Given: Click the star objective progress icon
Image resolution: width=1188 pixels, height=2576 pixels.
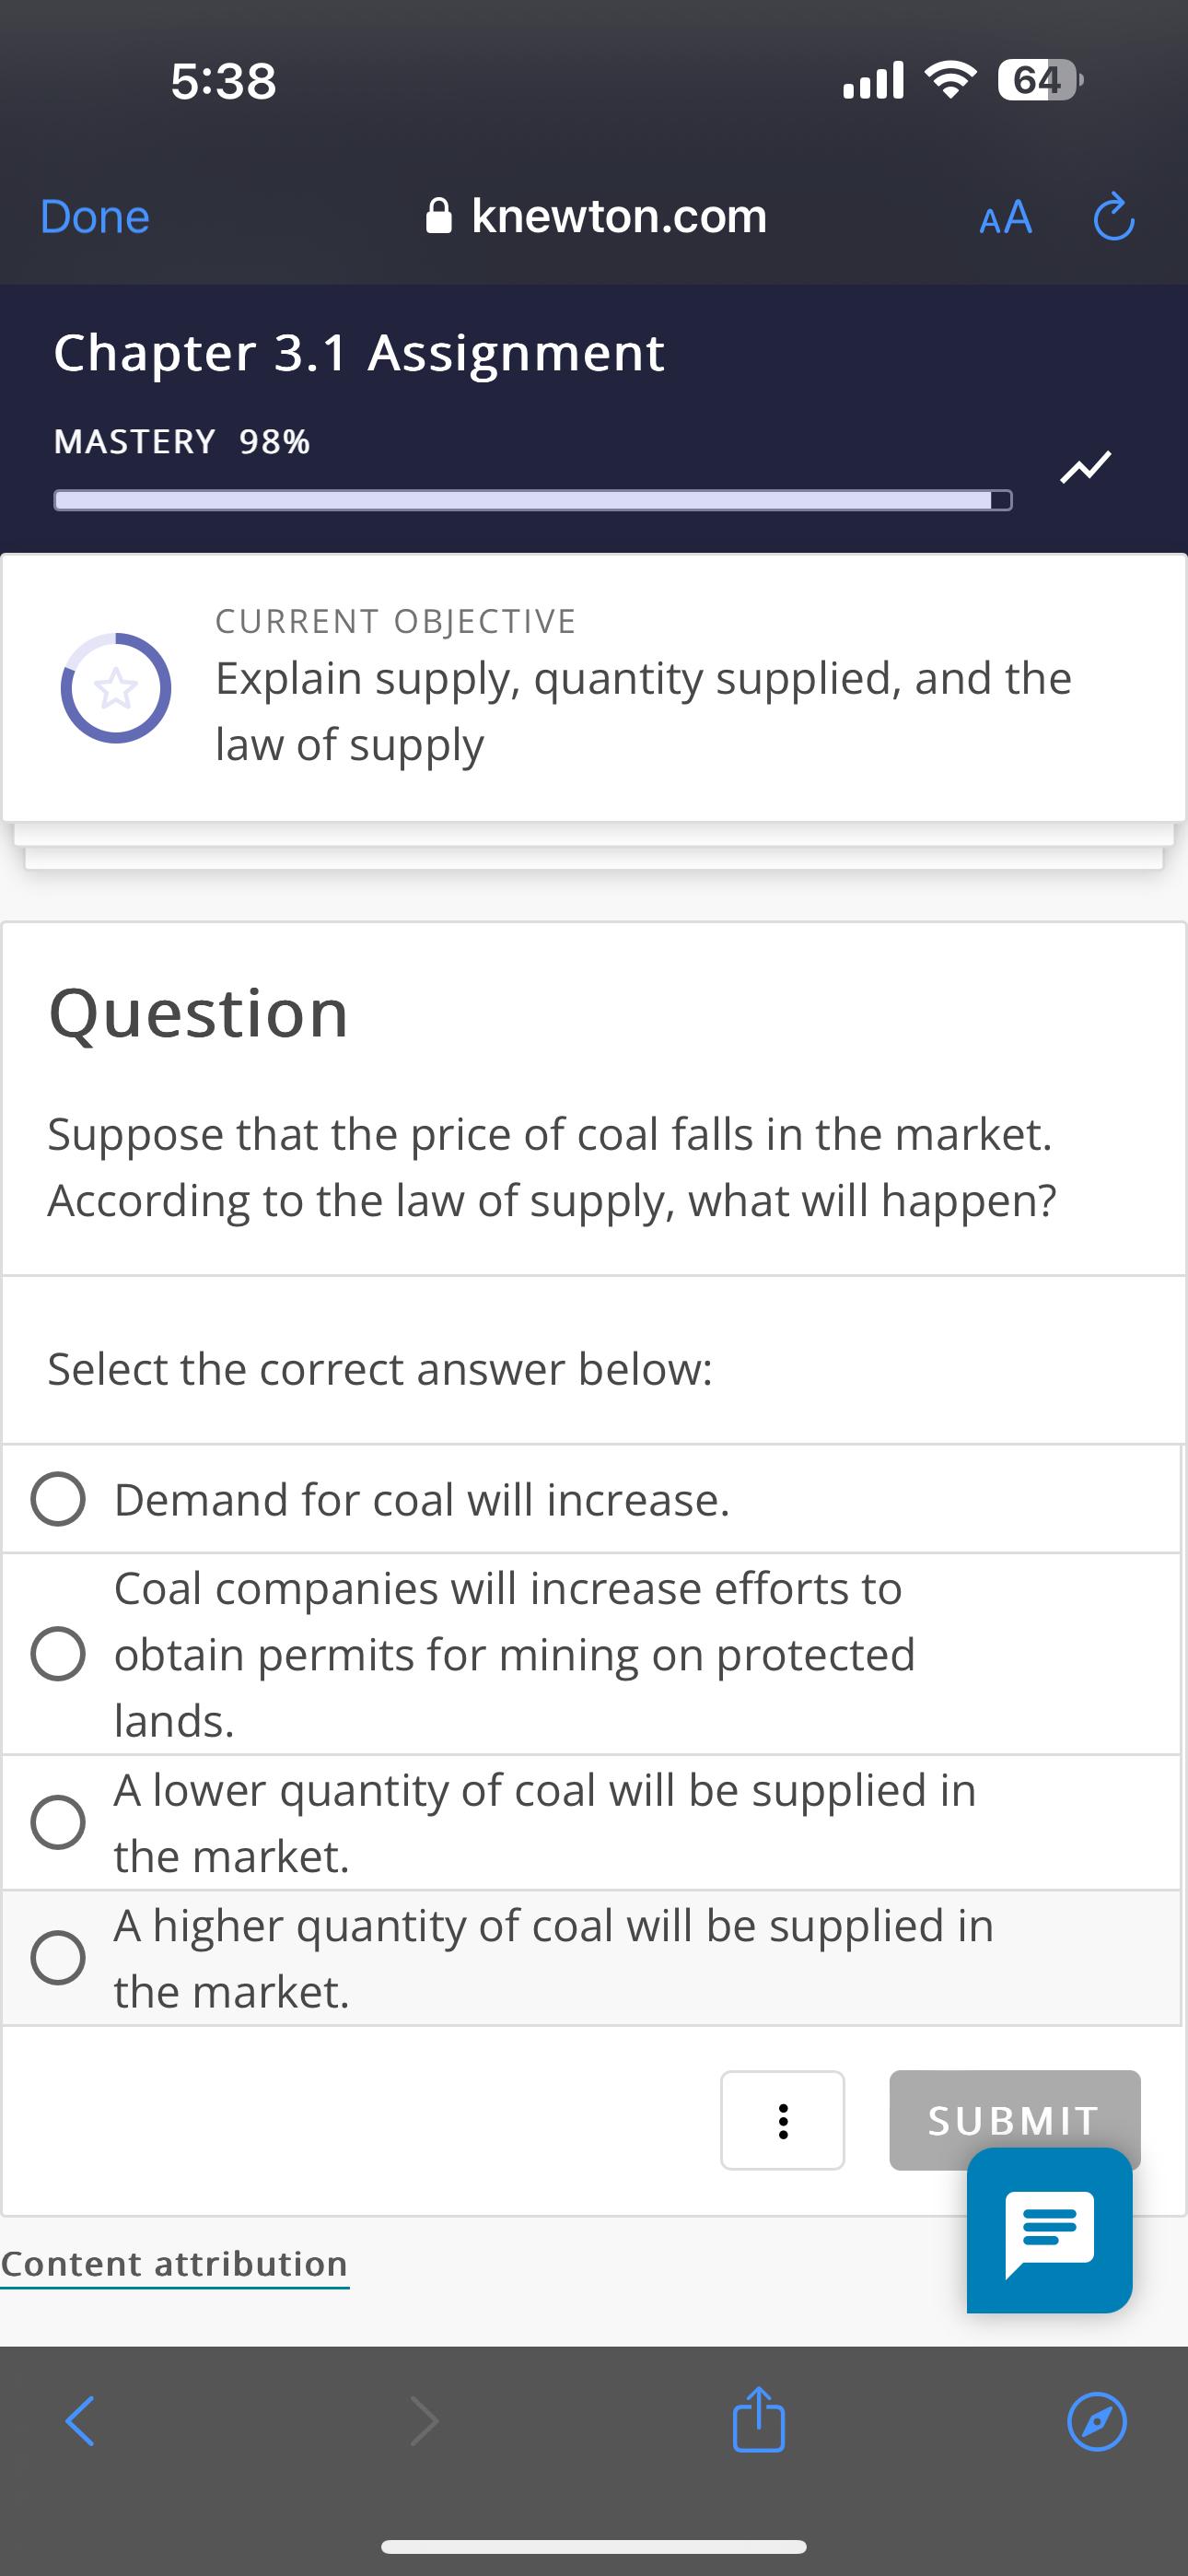Looking at the screenshot, I should click(116, 688).
